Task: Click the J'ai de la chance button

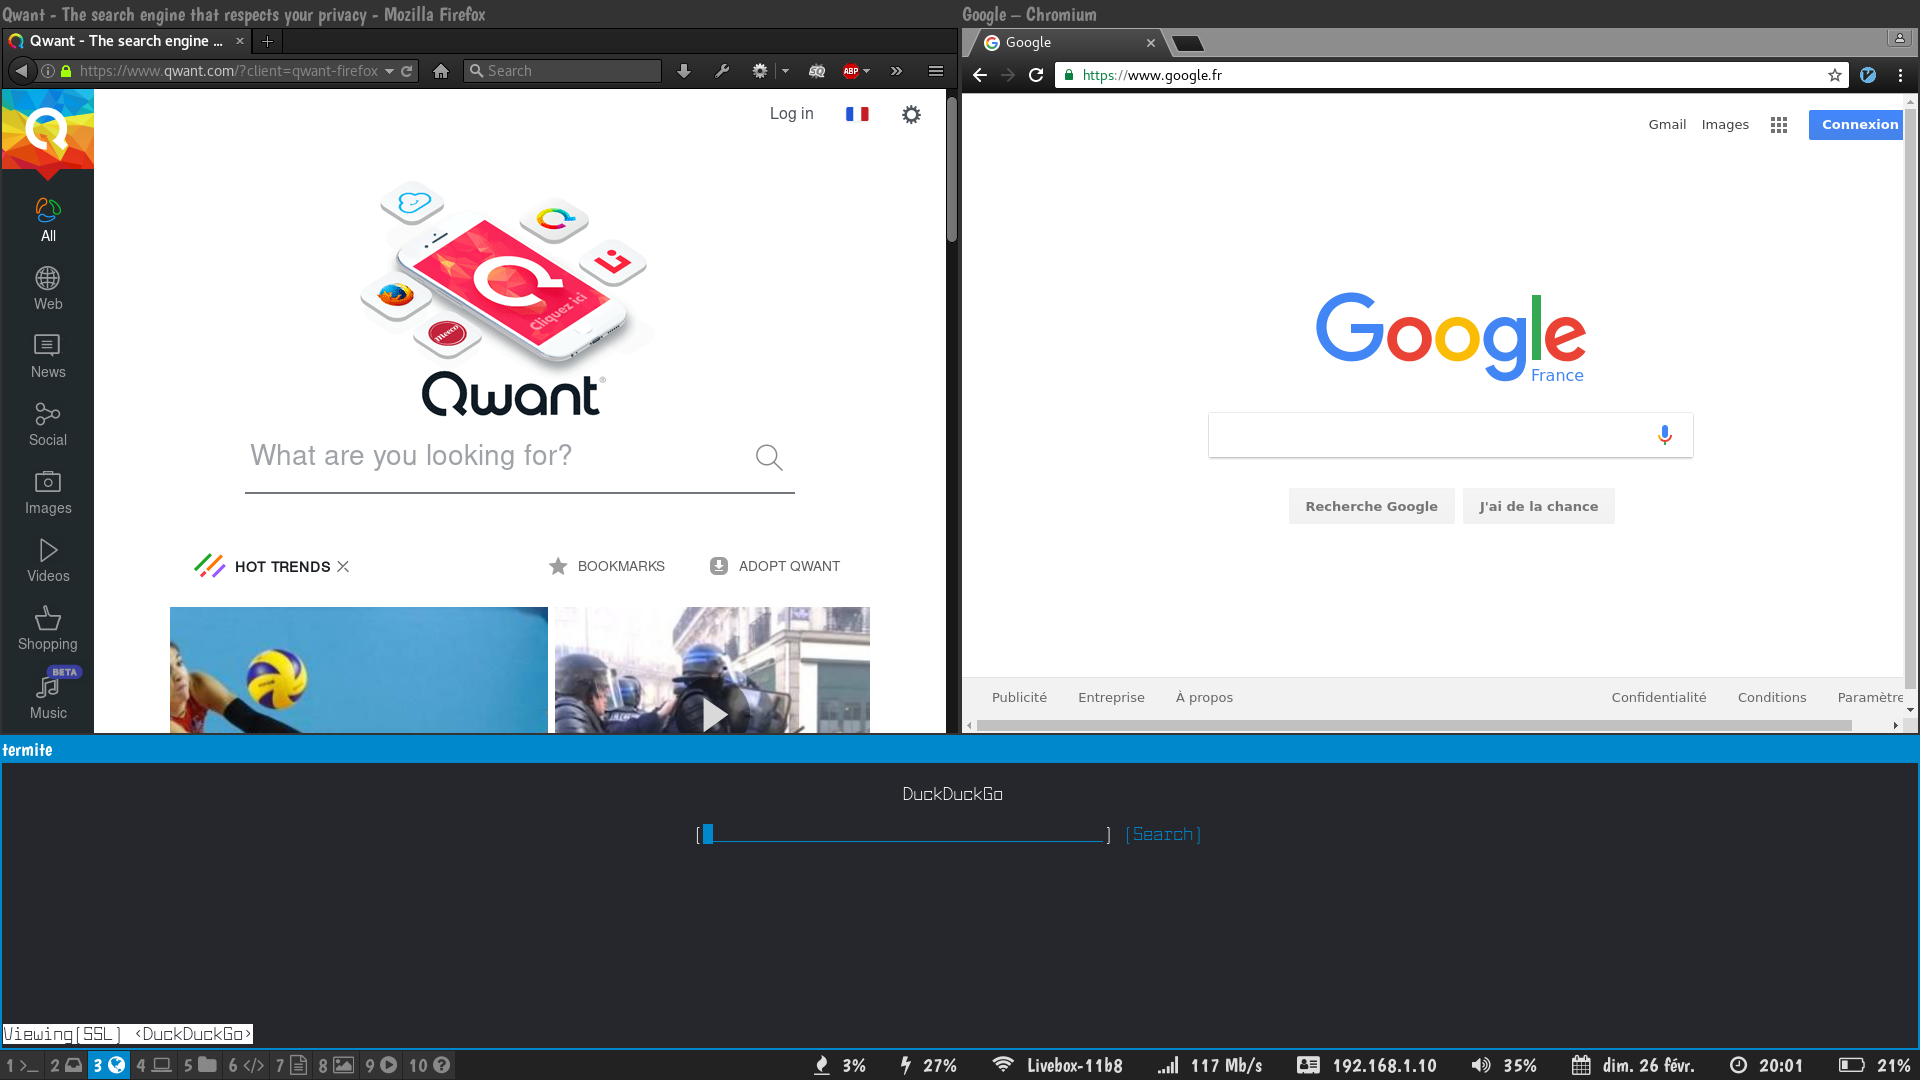Action: point(1538,506)
